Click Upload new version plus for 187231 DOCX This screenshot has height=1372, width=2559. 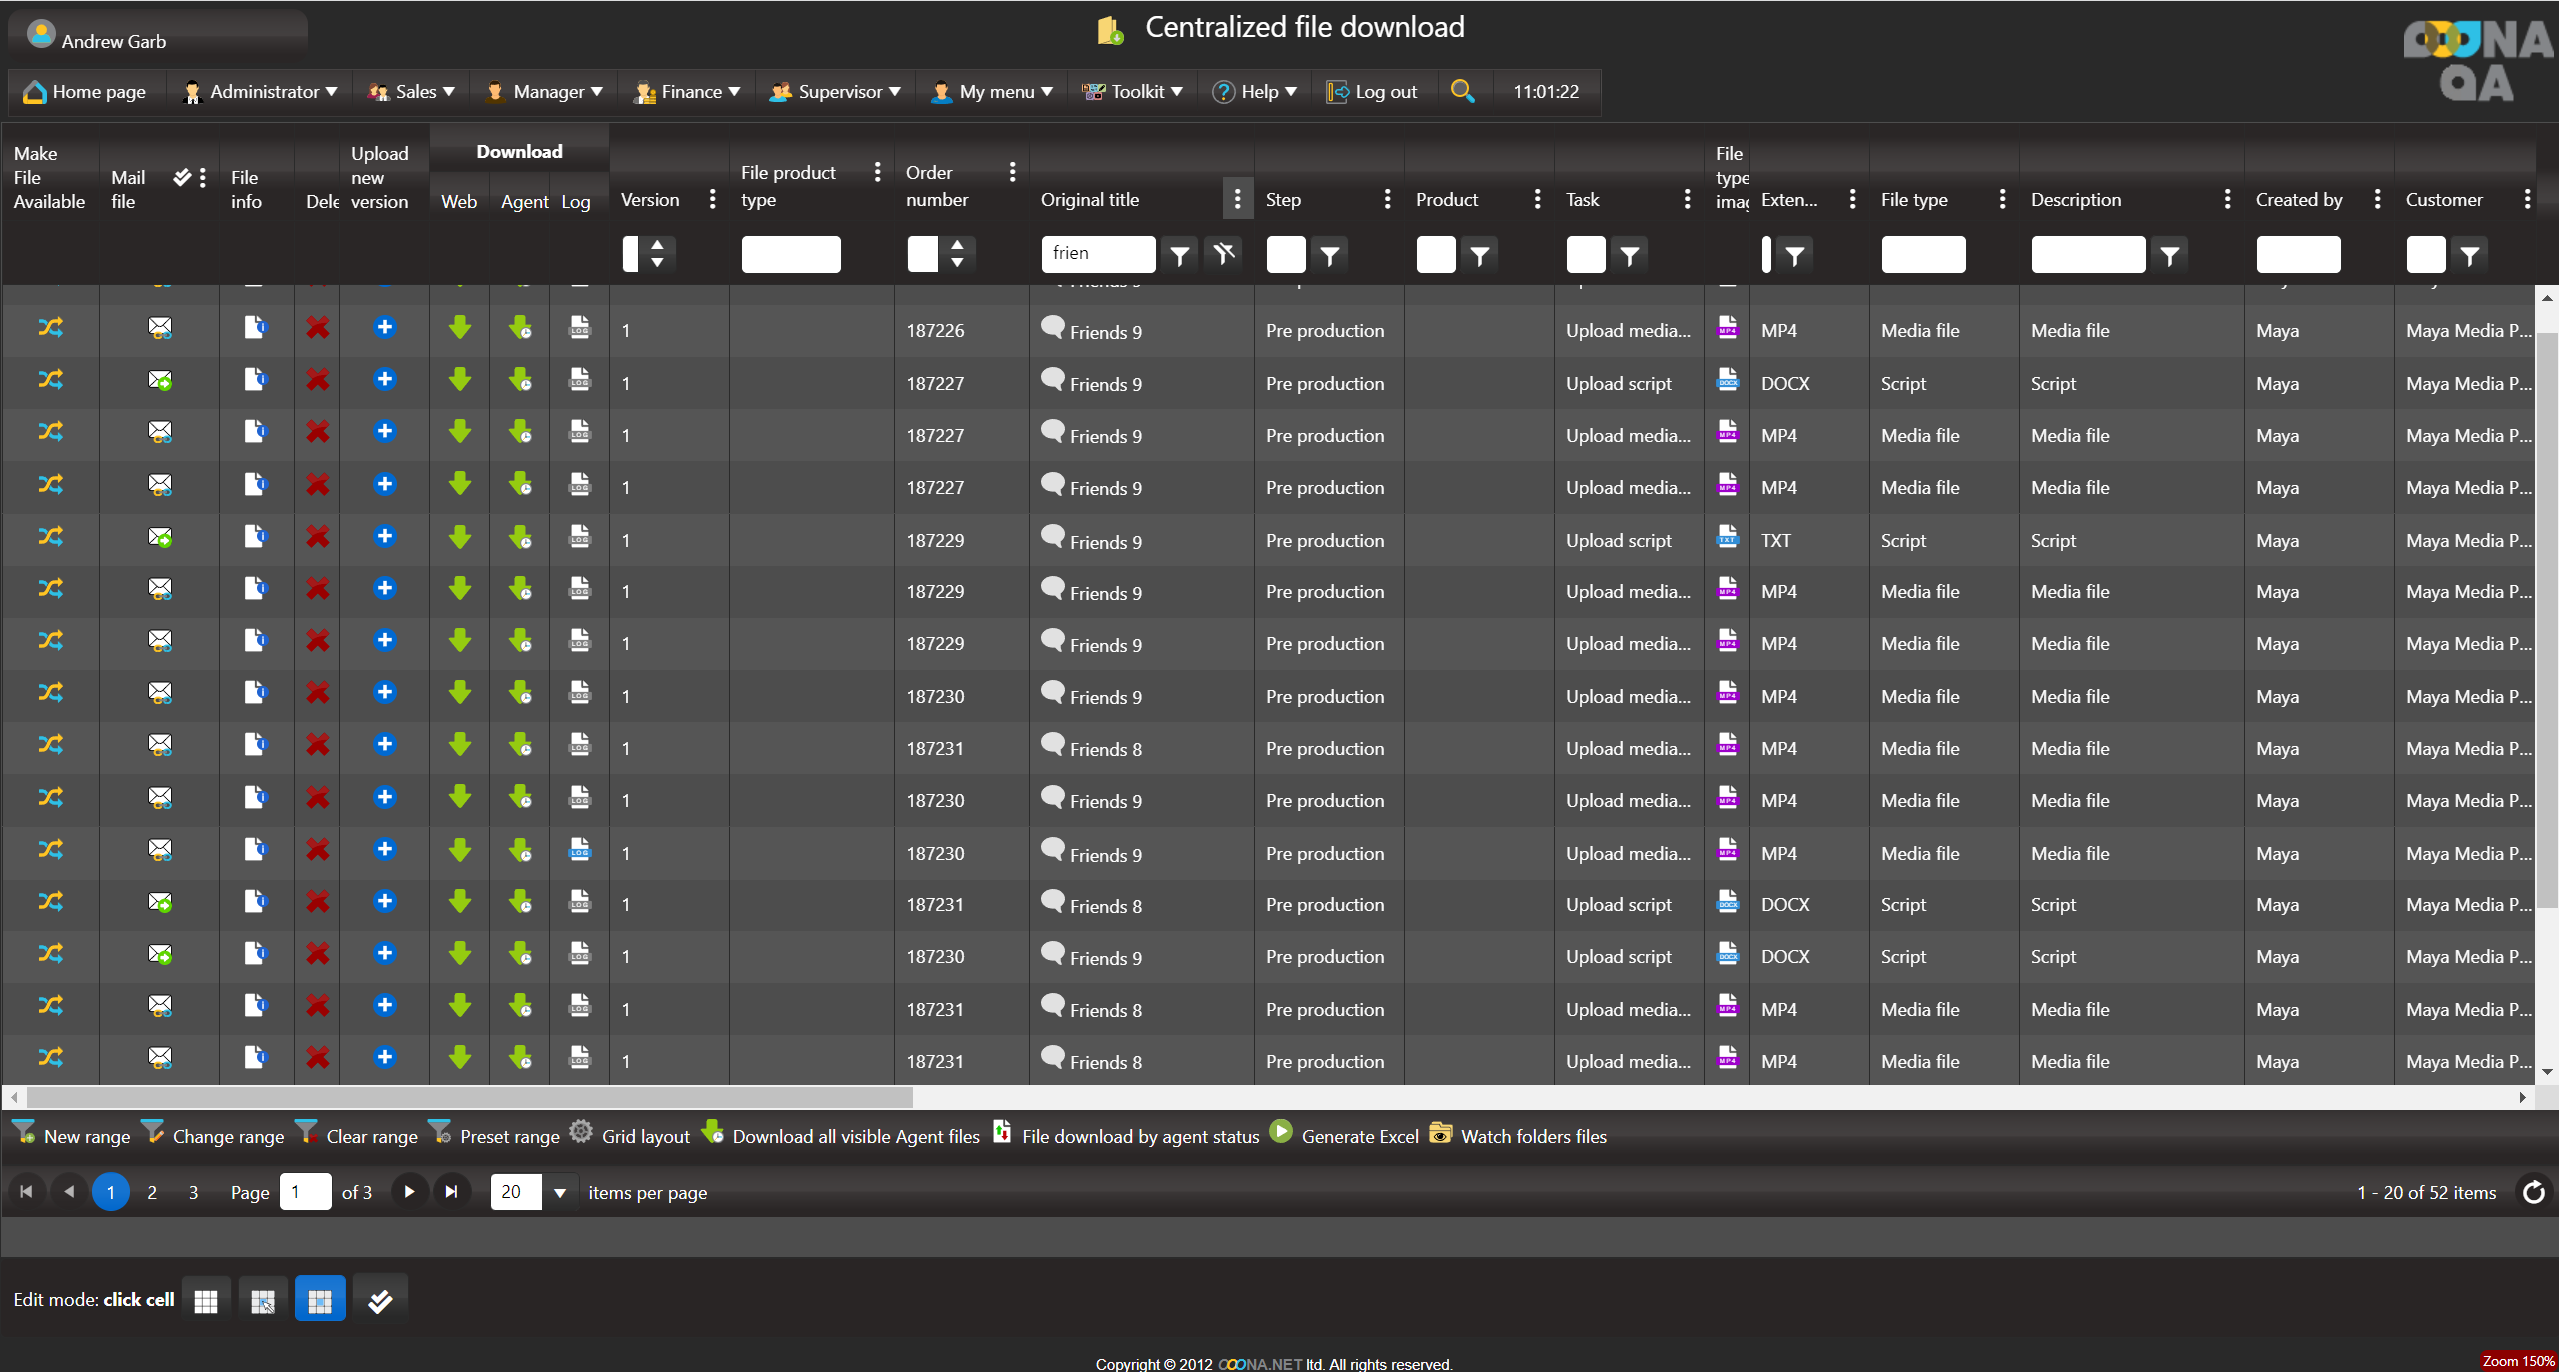point(385,902)
